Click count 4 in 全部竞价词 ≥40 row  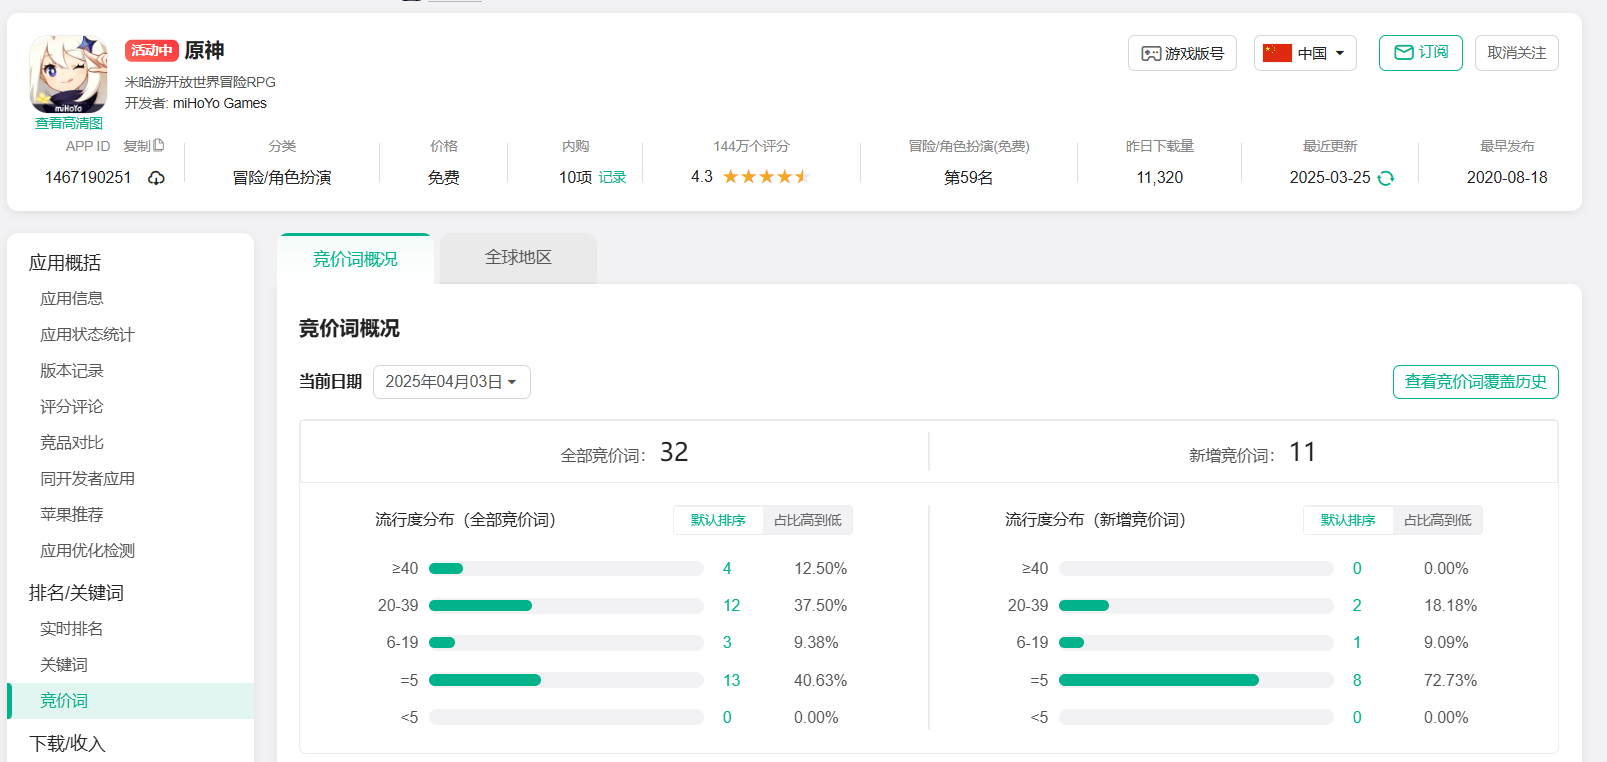click(x=727, y=568)
